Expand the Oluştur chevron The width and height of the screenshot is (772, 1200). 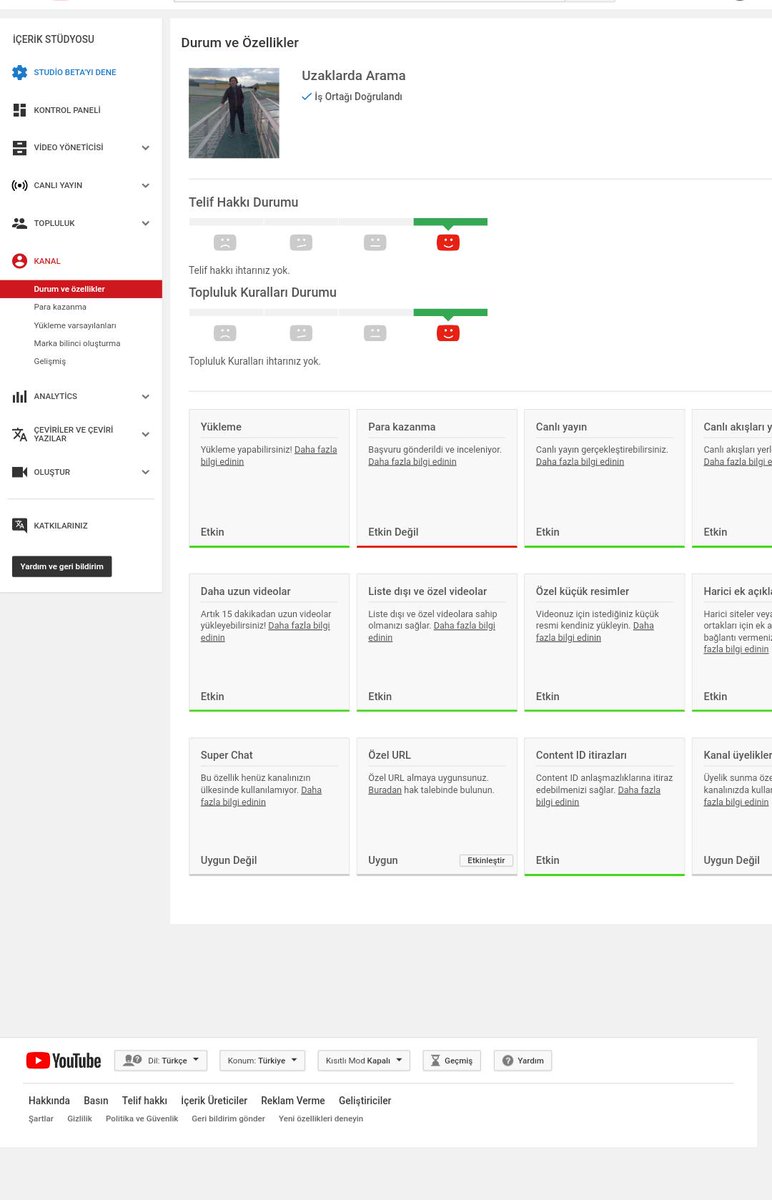point(145,473)
